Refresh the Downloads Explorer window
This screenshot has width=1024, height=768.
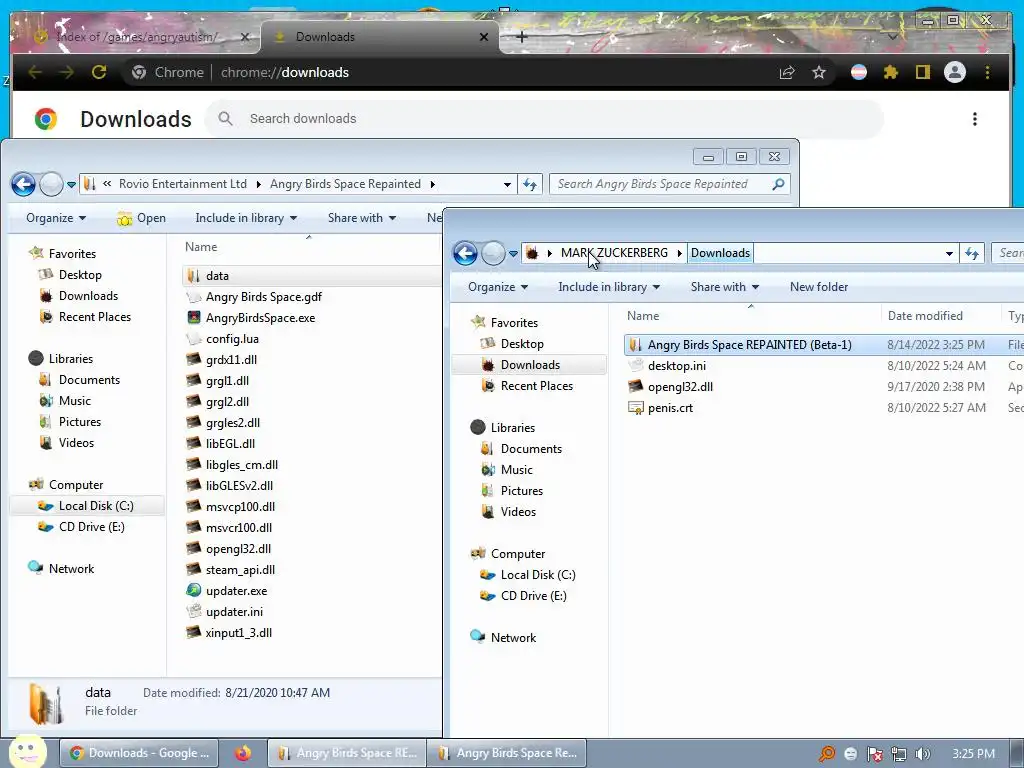(x=972, y=253)
